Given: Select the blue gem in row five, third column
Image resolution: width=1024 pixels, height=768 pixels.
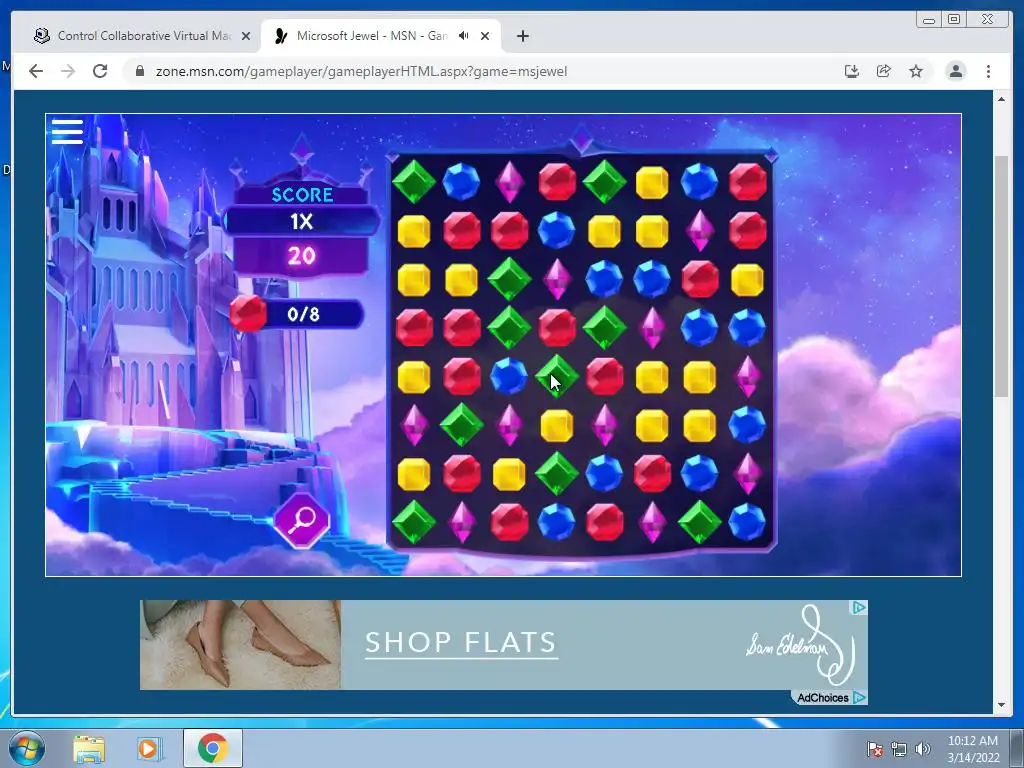Looking at the screenshot, I should click(509, 376).
